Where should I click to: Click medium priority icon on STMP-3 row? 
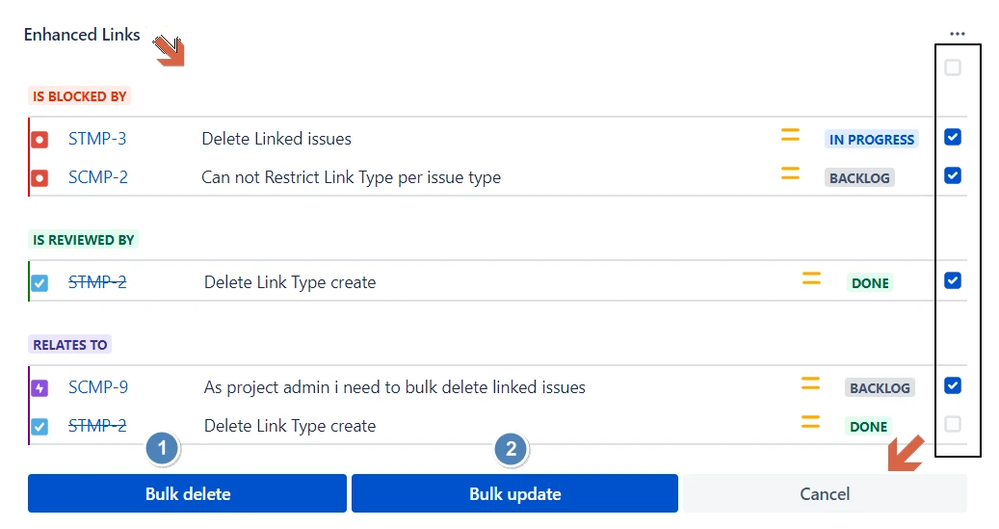pyautogui.click(x=790, y=135)
